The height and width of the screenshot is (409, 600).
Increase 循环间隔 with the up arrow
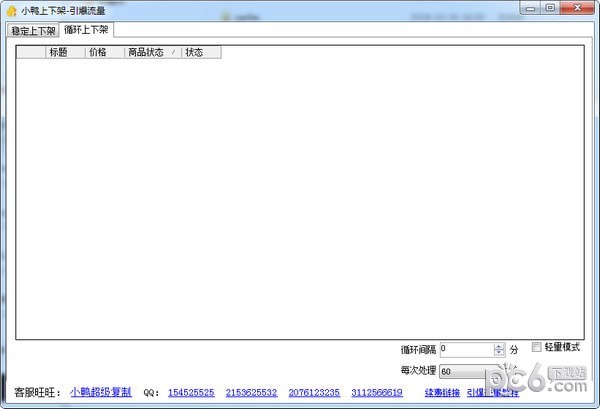point(499,347)
